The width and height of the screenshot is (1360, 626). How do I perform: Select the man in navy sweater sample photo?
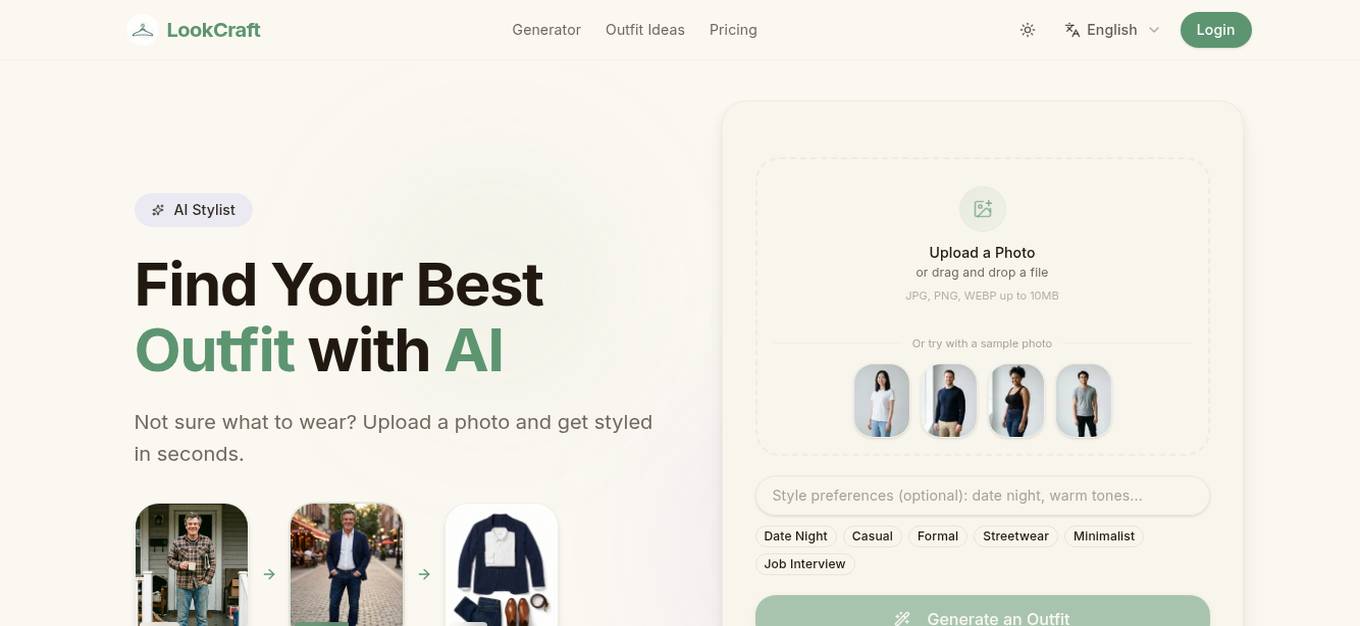948,400
